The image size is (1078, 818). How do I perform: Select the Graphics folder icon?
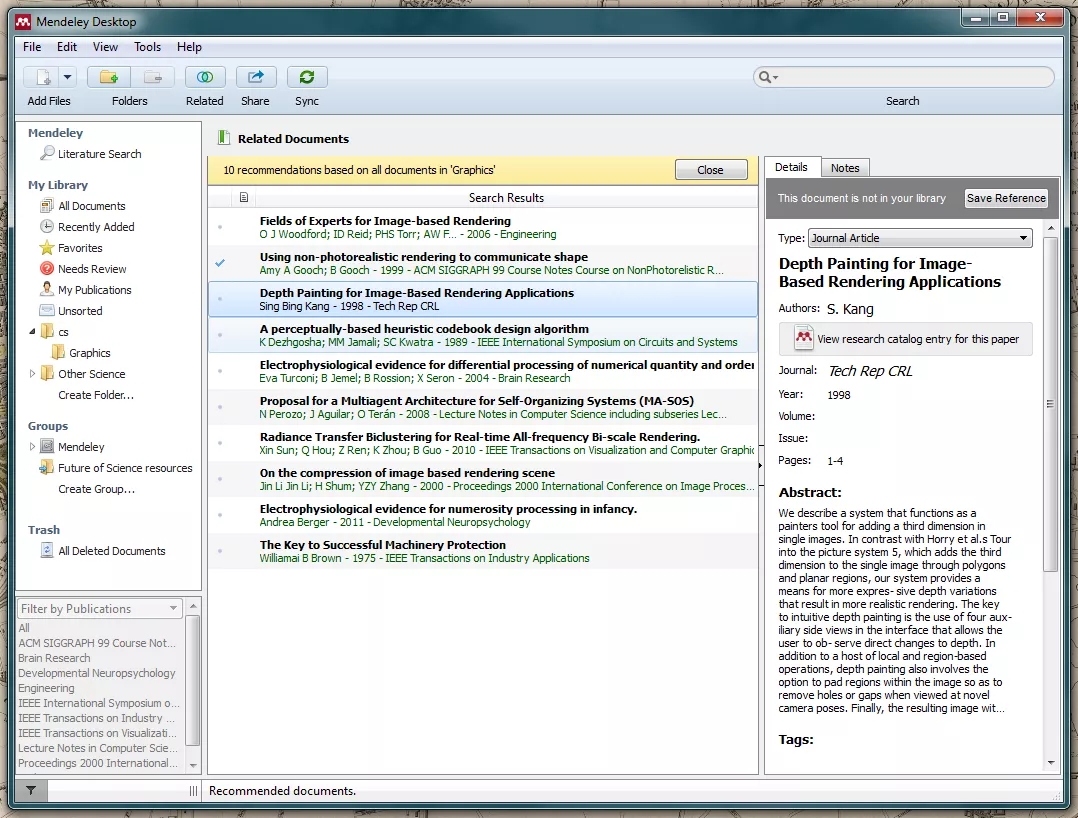[x=58, y=353]
